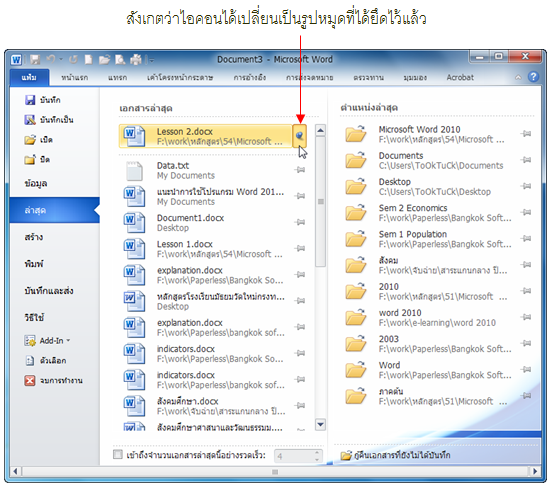Click the Redo icon in title bar

pos(73,59)
